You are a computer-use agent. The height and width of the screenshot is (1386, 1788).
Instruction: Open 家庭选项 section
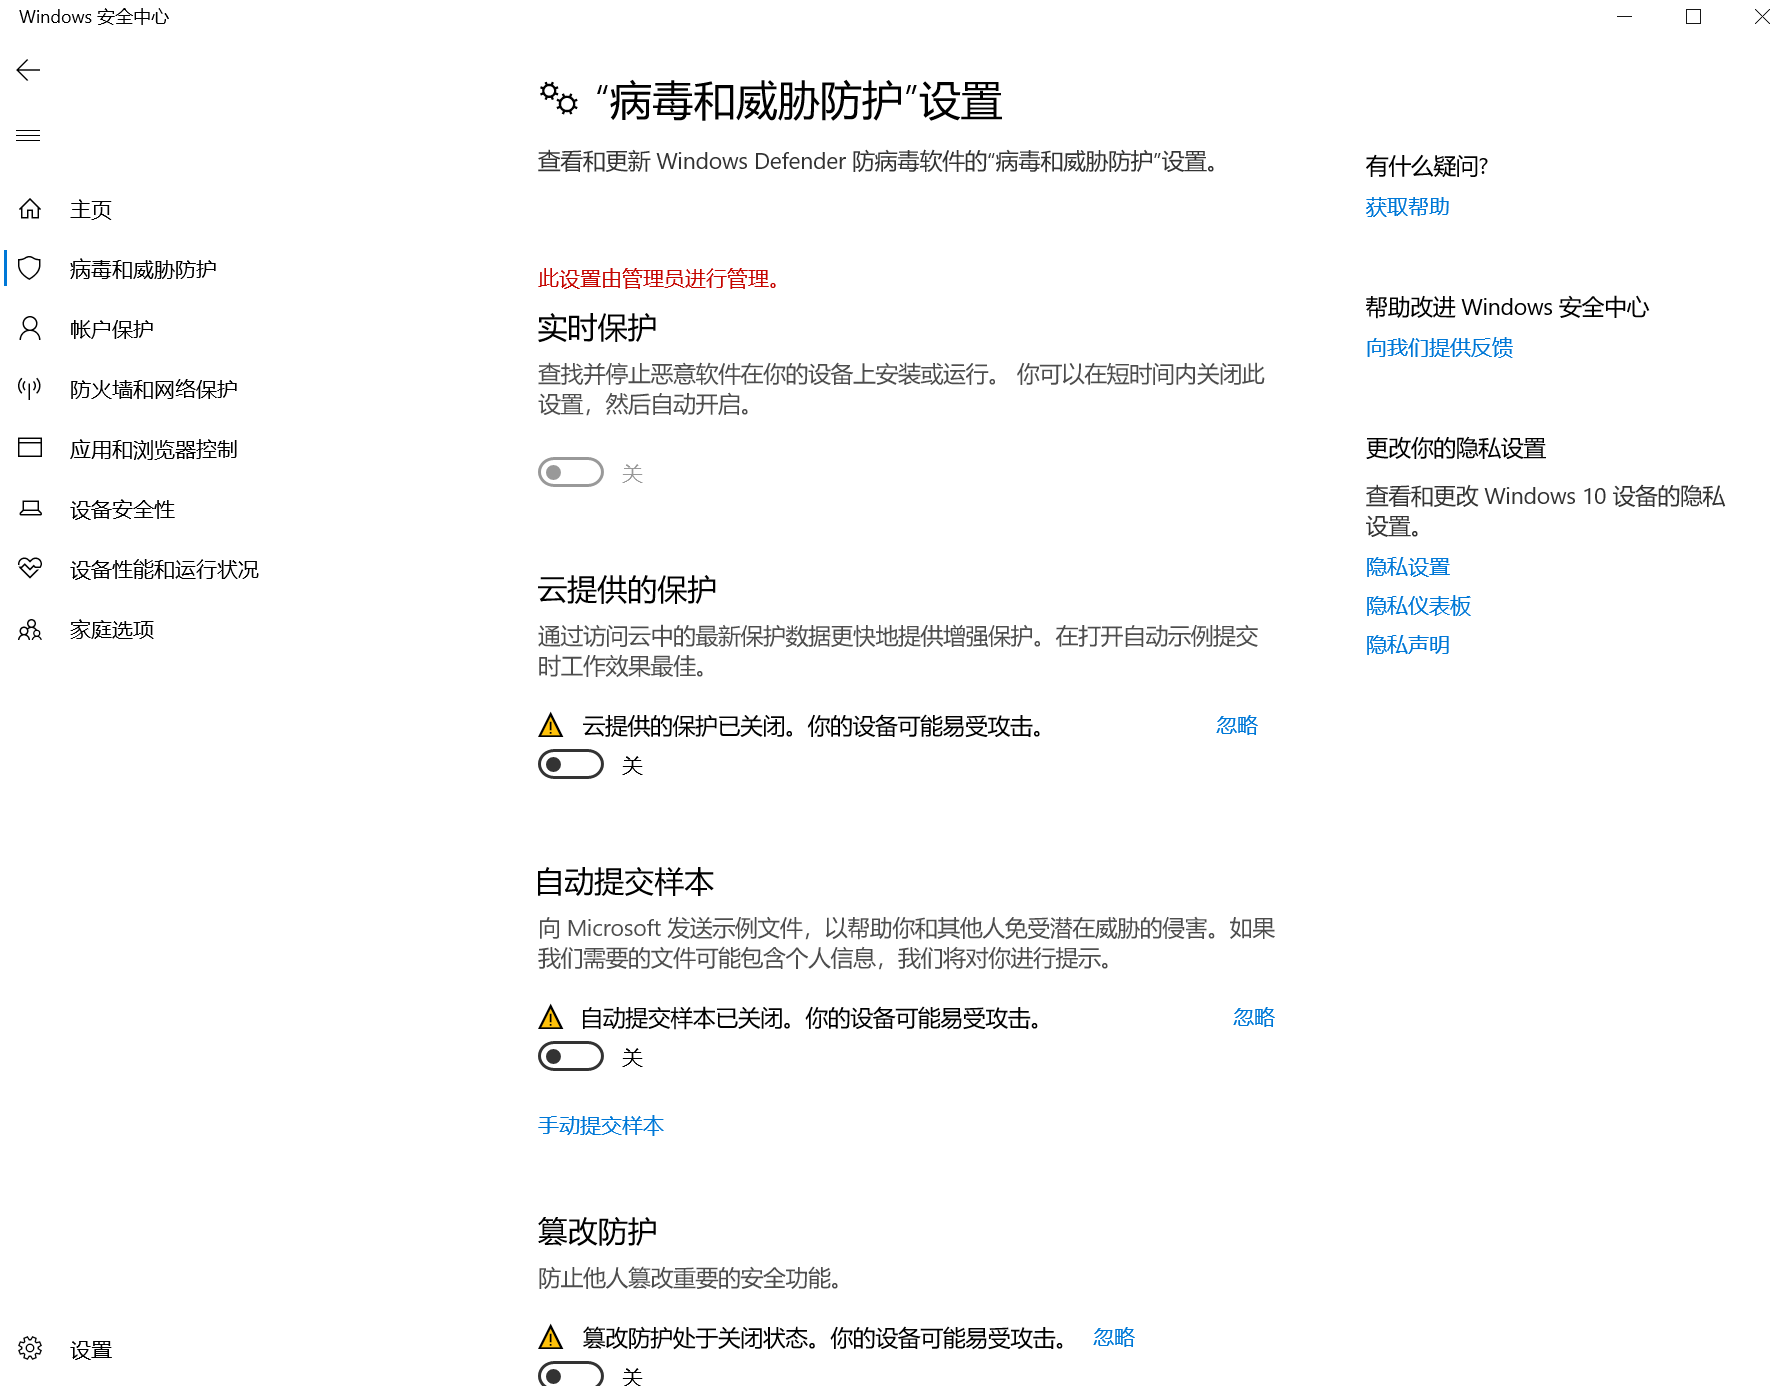[x=112, y=629]
